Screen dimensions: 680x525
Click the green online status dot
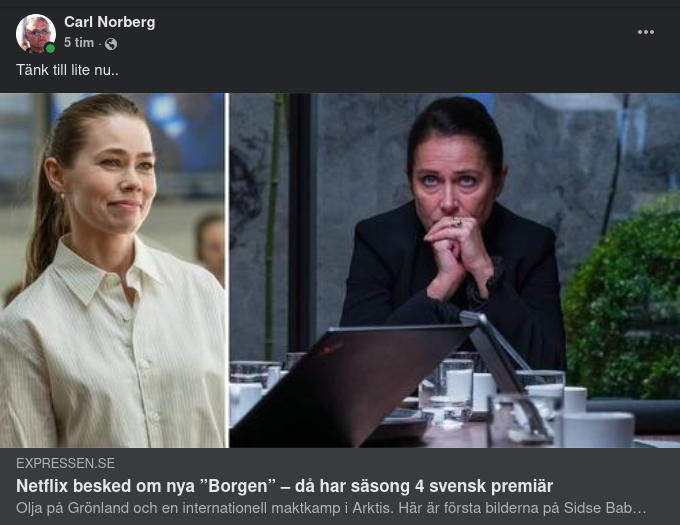(50, 48)
